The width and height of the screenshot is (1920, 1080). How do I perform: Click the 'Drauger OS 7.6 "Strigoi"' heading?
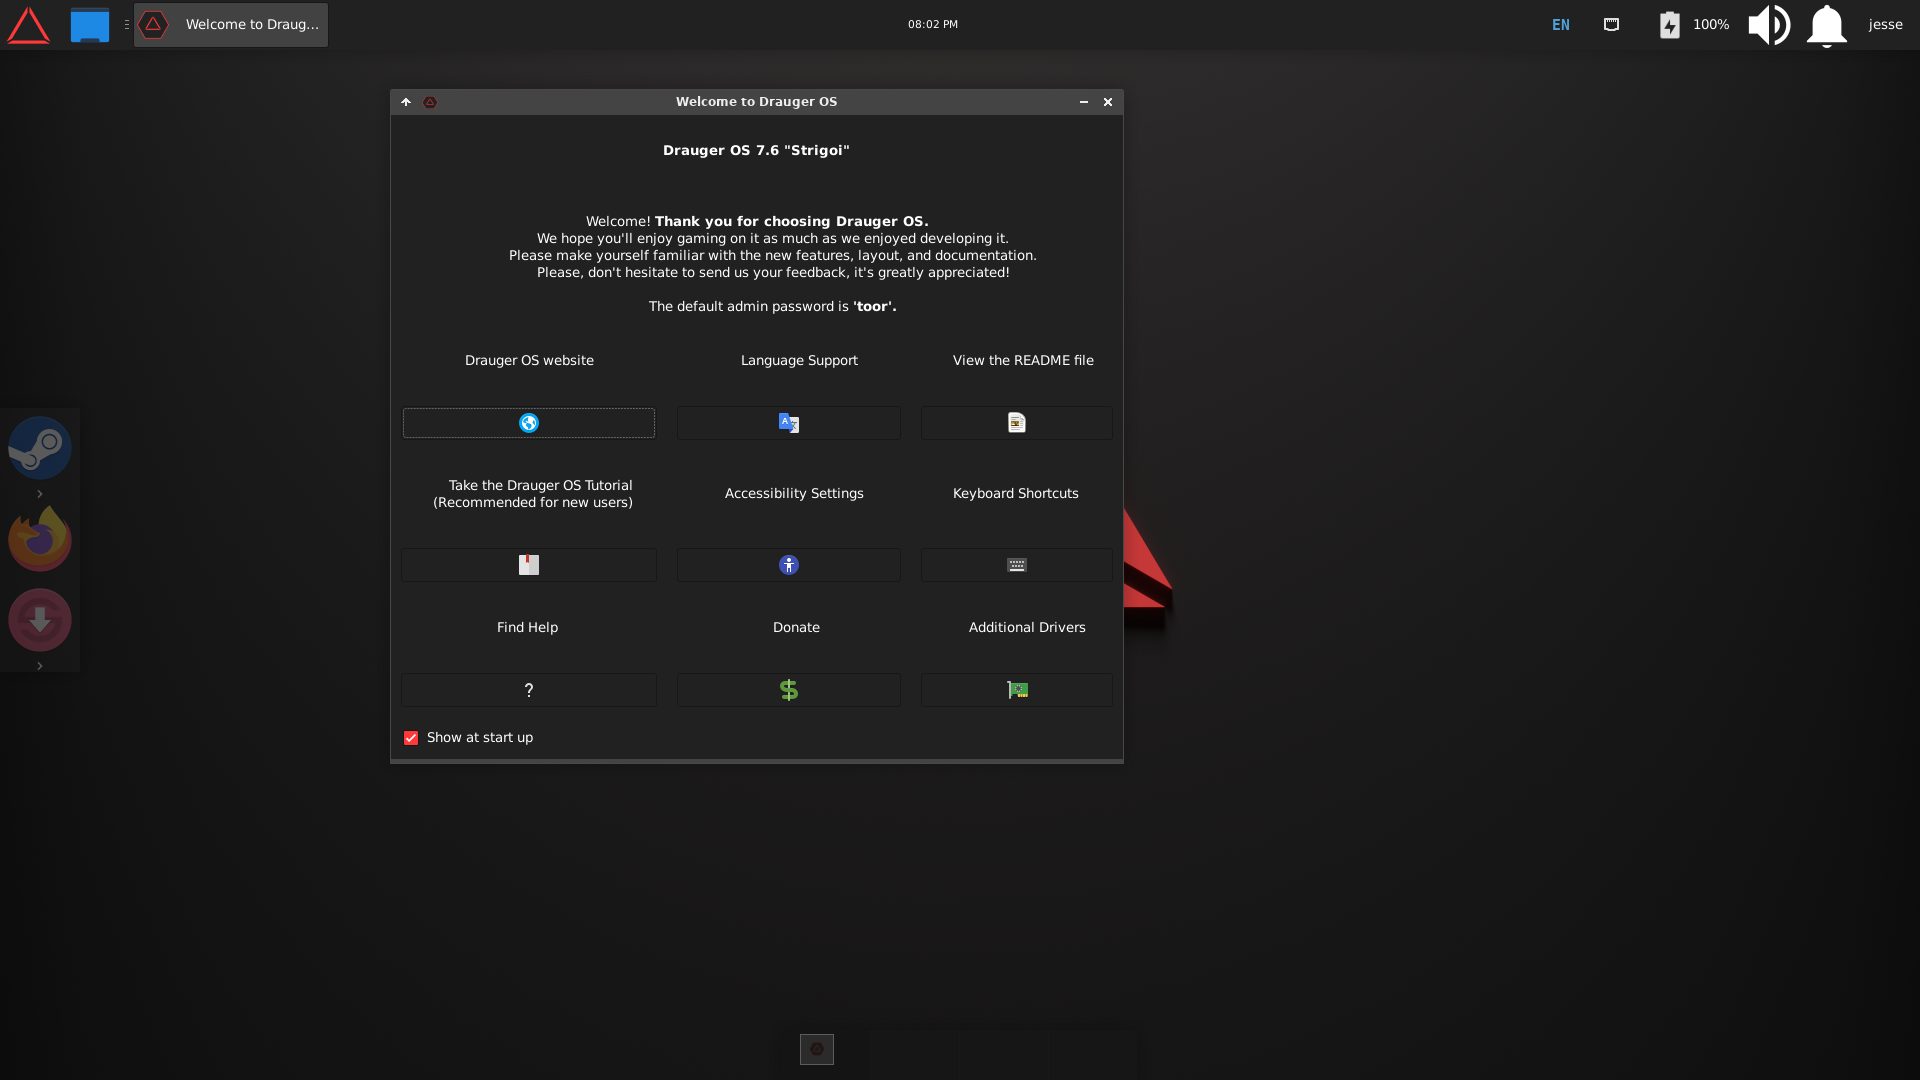click(756, 151)
